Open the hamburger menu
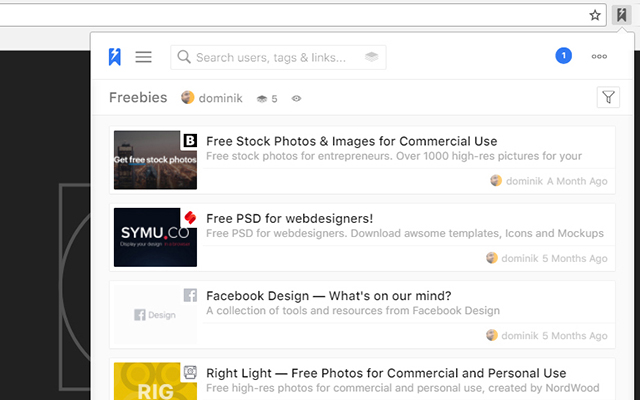 click(x=144, y=57)
